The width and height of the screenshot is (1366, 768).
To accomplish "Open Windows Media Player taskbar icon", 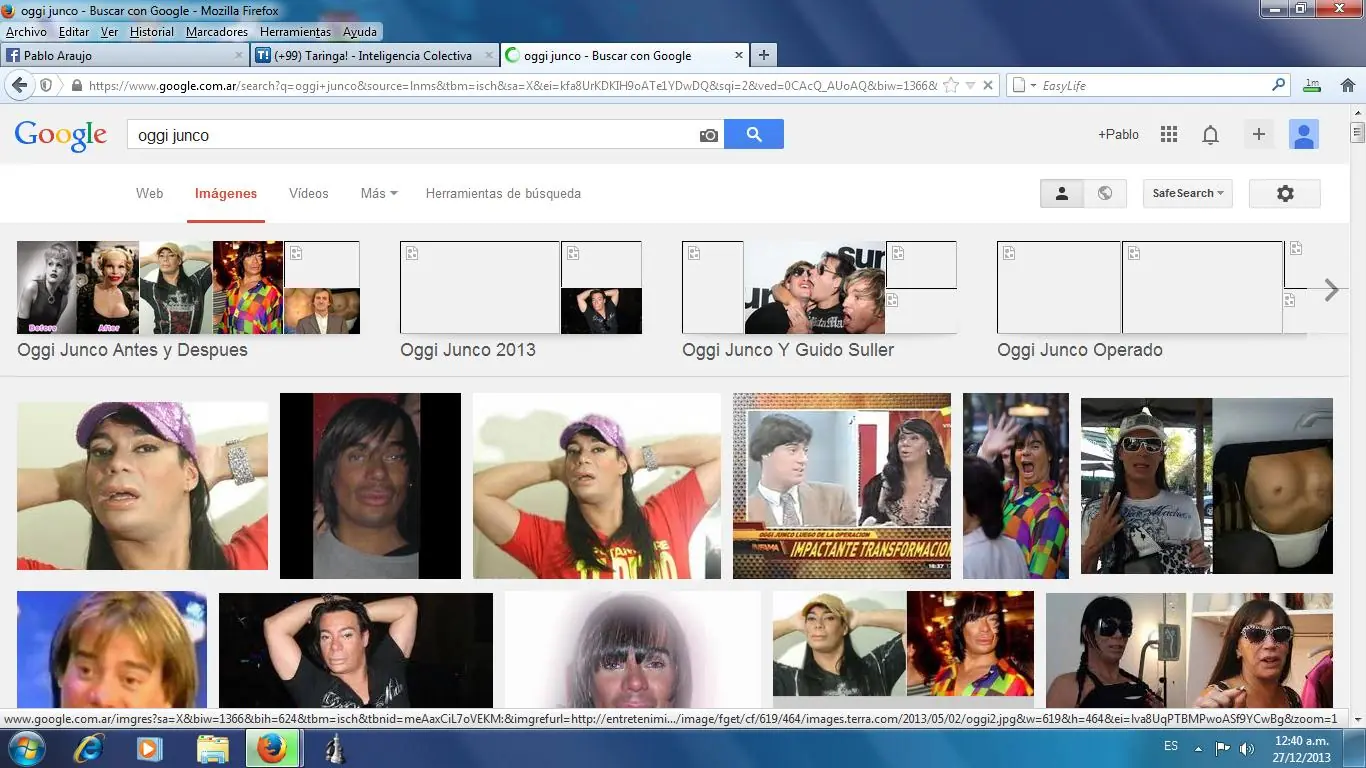I will (149, 748).
